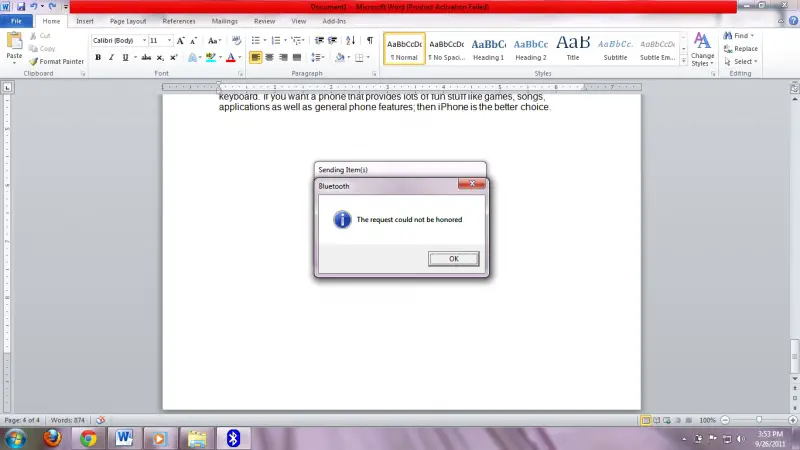
Task: Apply borders to the paragraph
Action: coord(359,58)
